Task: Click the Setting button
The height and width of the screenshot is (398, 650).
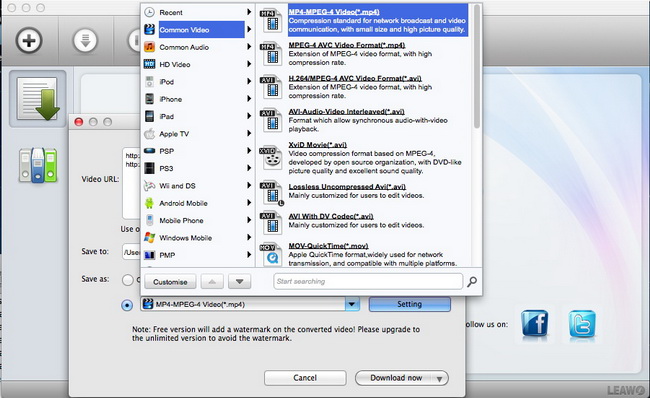Action: pos(410,304)
